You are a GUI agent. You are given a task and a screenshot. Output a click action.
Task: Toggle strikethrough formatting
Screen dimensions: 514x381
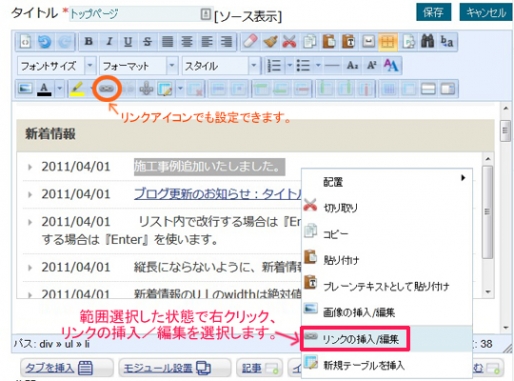click(147, 42)
